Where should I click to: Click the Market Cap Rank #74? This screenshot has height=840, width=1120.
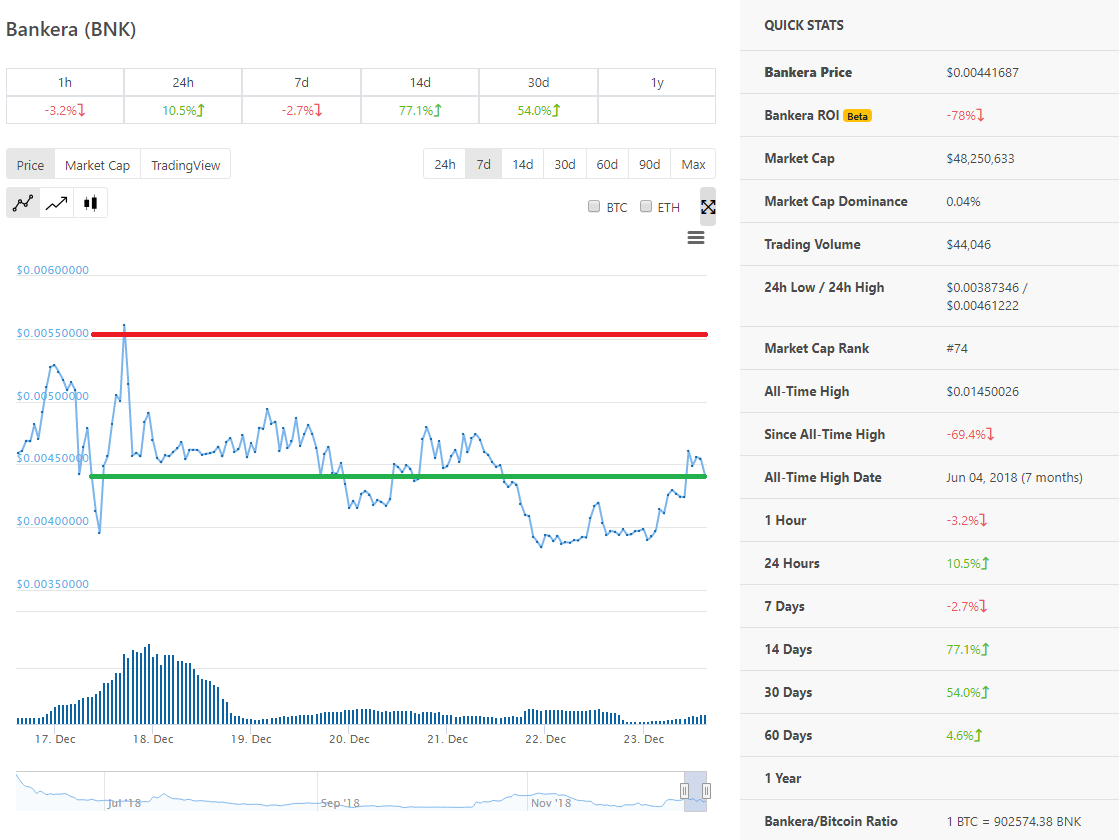coord(957,348)
